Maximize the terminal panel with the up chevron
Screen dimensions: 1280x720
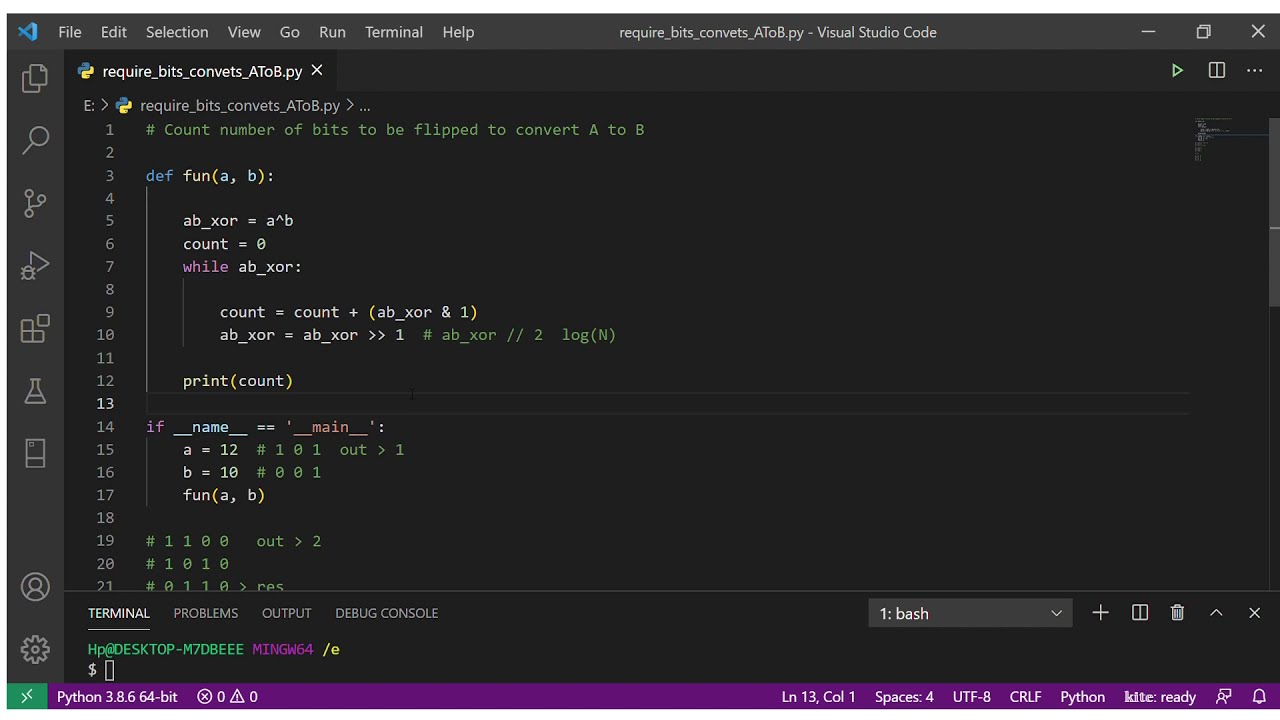[1216, 613]
